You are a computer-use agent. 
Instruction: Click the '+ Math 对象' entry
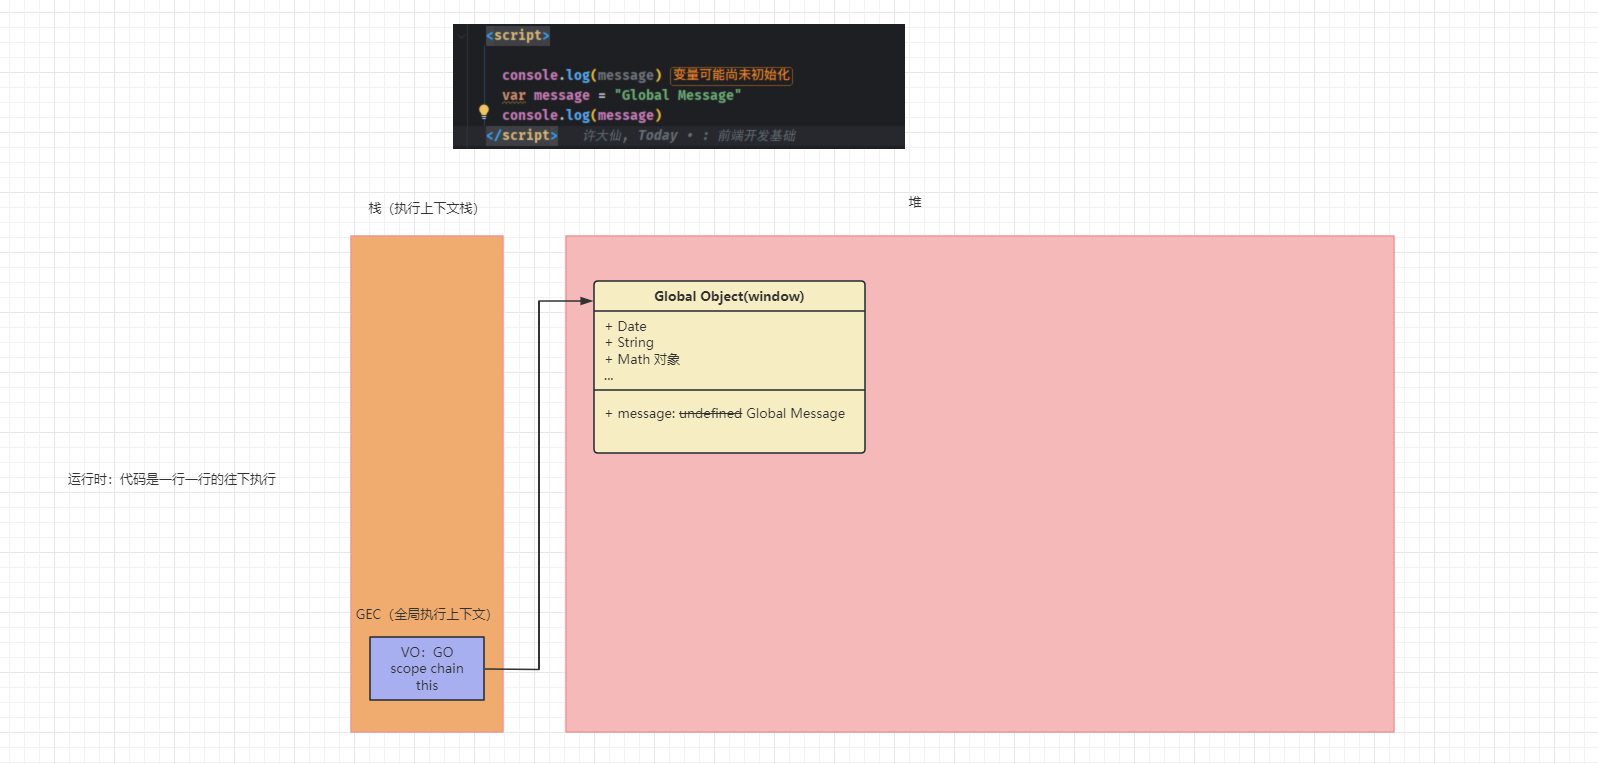click(642, 359)
